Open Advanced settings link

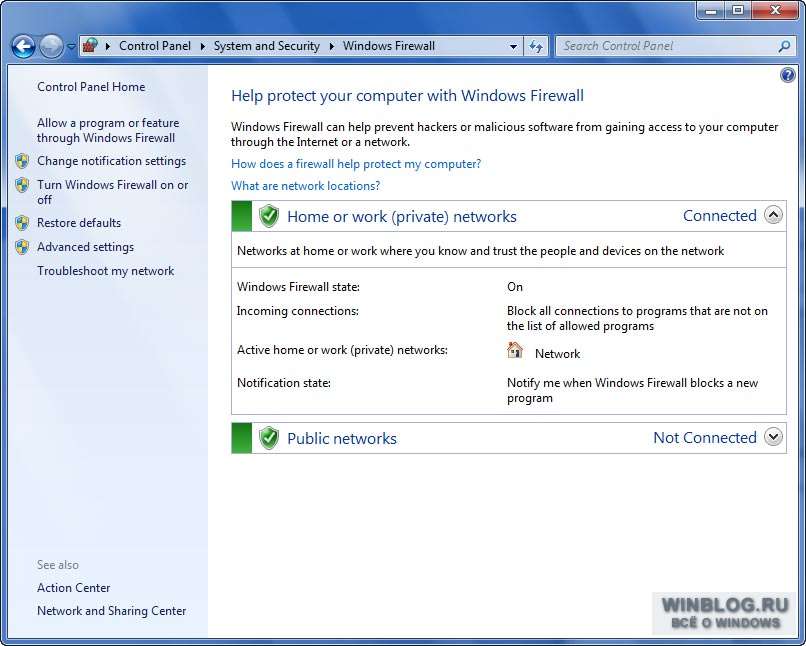pyautogui.click(x=85, y=247)
